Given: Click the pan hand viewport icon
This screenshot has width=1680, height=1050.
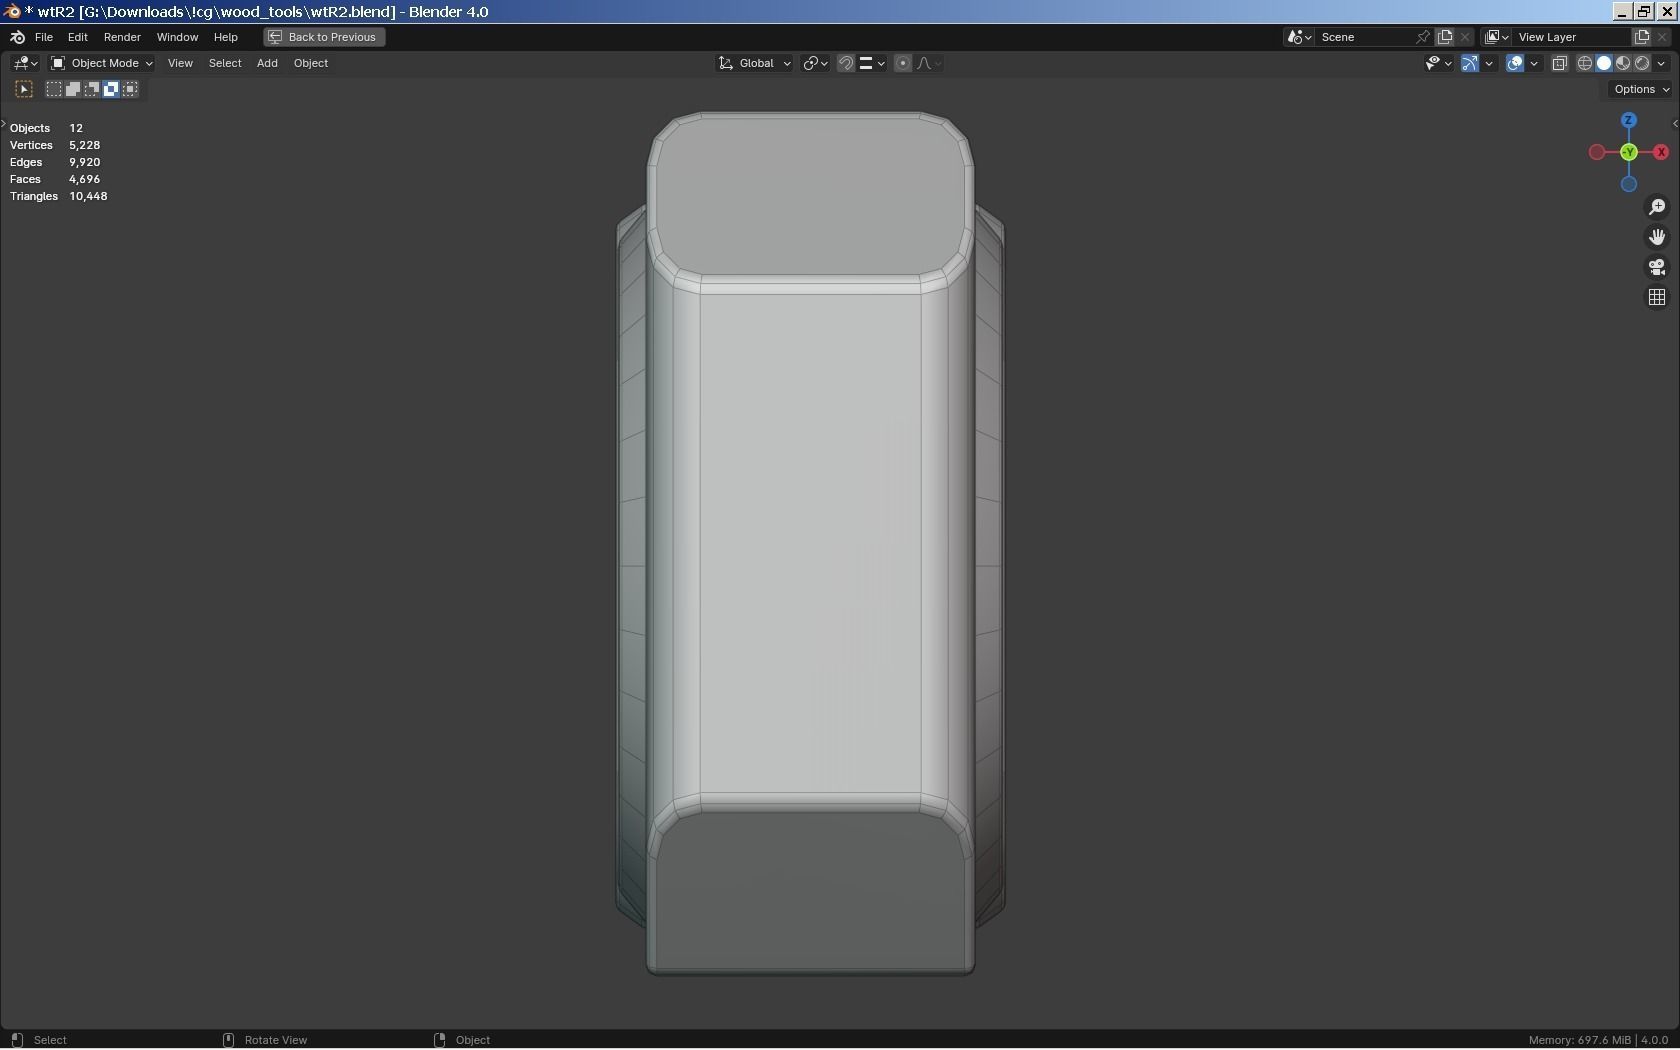Looking at the screenshot, I should coord(1657,237).
